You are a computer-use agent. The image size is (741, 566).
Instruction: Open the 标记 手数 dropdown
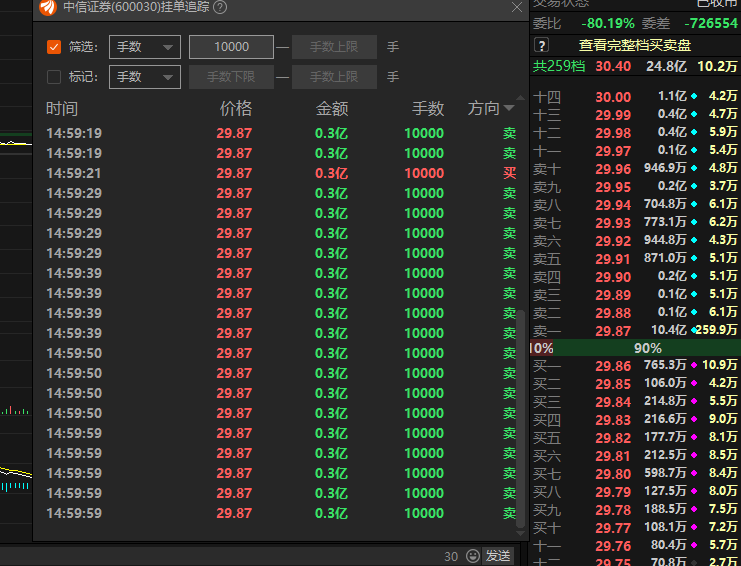point(145,77)
